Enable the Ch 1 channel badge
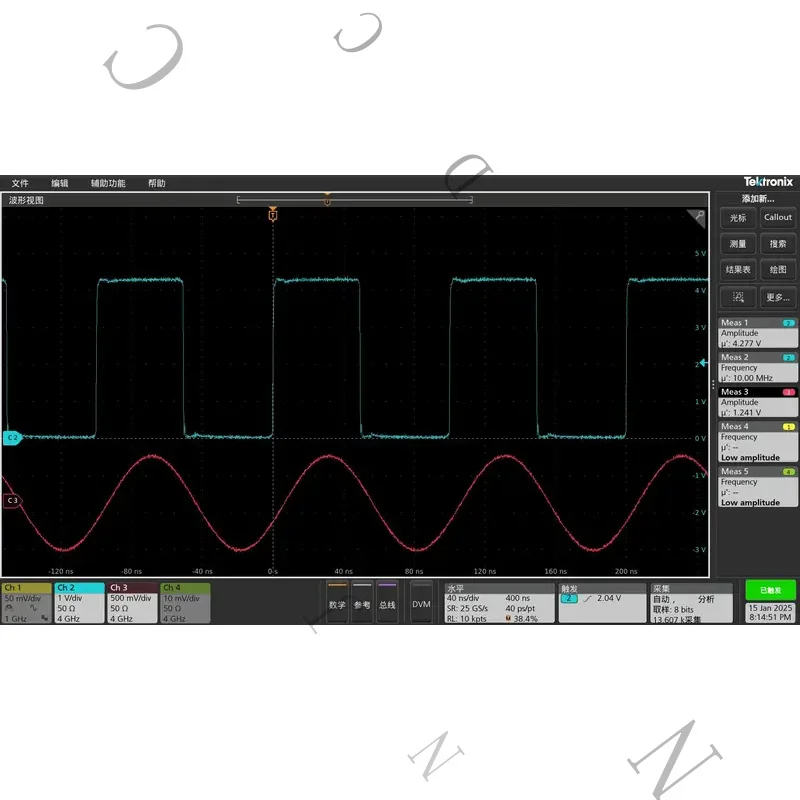Viewport: 800px width, 800px height. 27,603
